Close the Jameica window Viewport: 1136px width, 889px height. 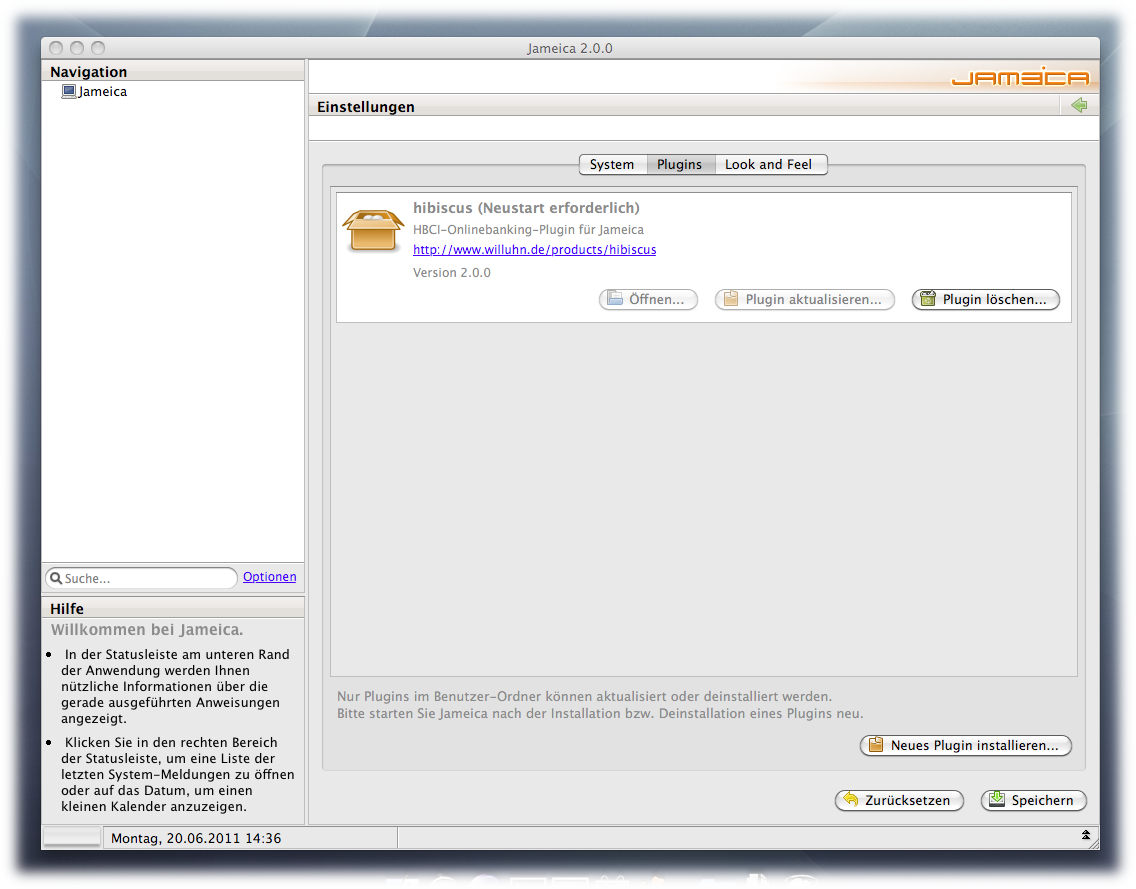[x=56, y=48]
